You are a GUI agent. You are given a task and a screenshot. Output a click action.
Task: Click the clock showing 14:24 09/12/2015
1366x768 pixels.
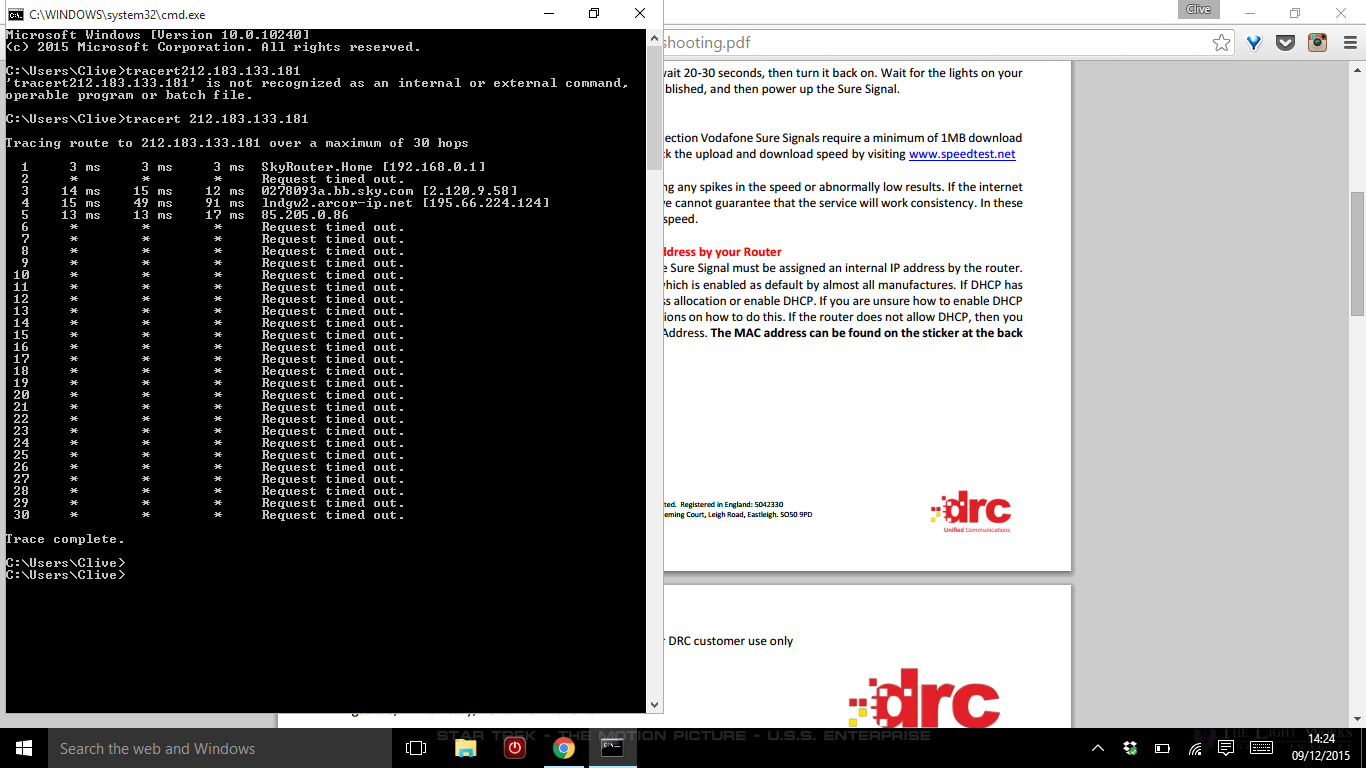click(x=1322, y=748)
